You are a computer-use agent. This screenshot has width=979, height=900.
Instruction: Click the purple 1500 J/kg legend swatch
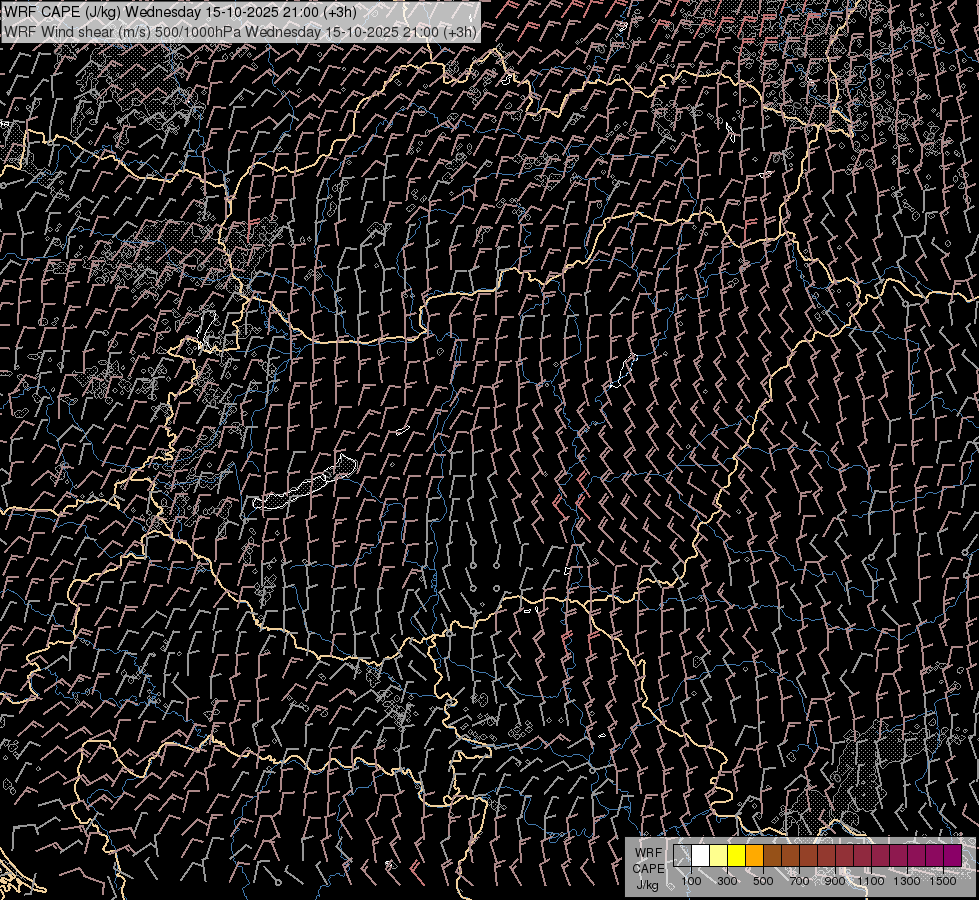(953, 855)
